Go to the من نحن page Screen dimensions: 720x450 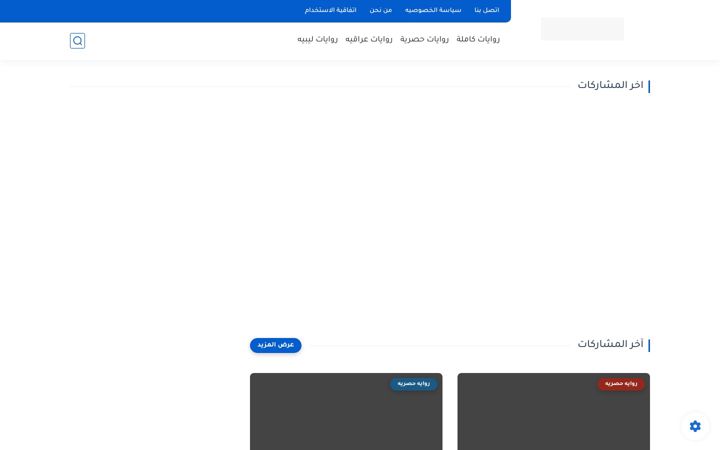pyautogui.click(x=381, y=10)
